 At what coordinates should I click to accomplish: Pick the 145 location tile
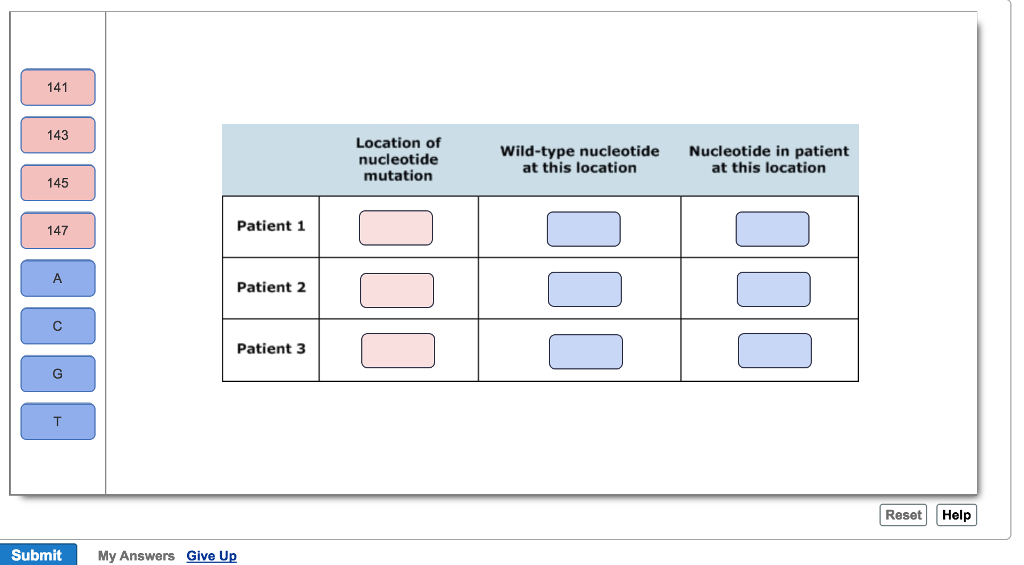click(57, 182)
